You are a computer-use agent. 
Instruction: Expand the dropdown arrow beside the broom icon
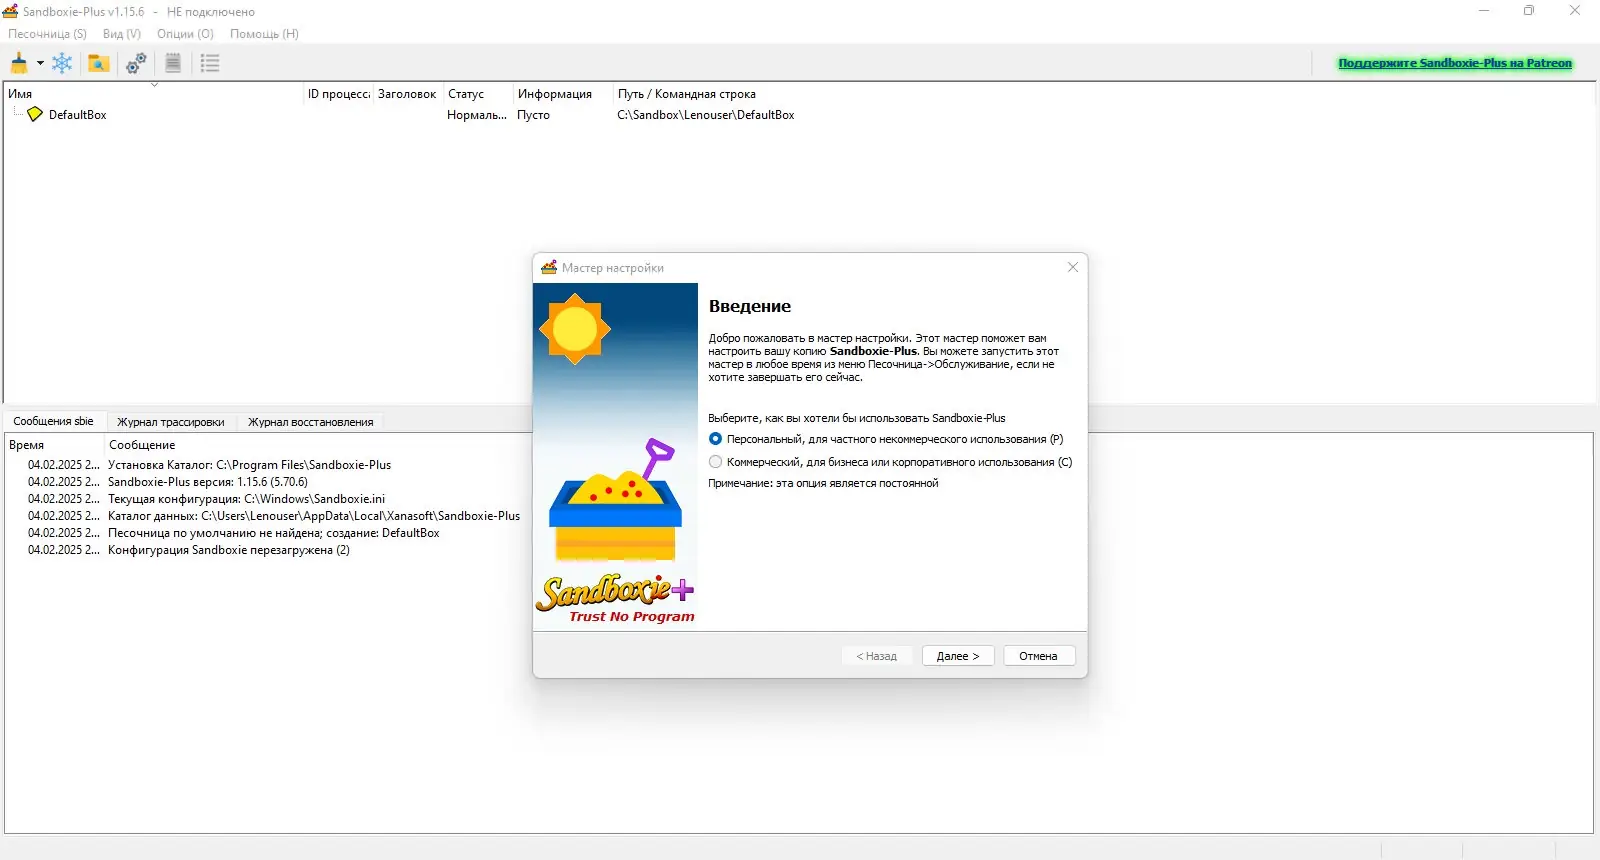click(x=40, y=63)
